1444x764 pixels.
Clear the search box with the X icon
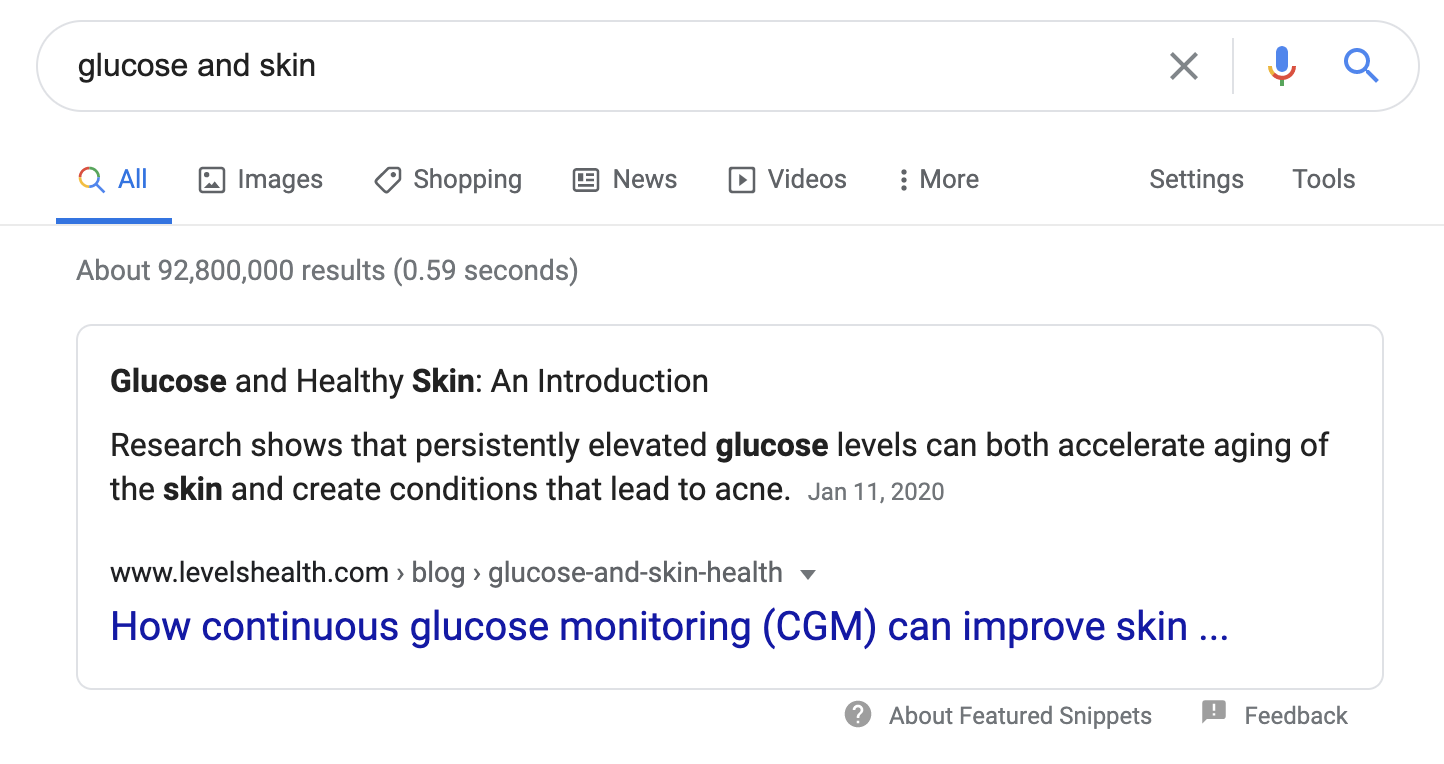pyautogui.click(x=1183, y=67)
